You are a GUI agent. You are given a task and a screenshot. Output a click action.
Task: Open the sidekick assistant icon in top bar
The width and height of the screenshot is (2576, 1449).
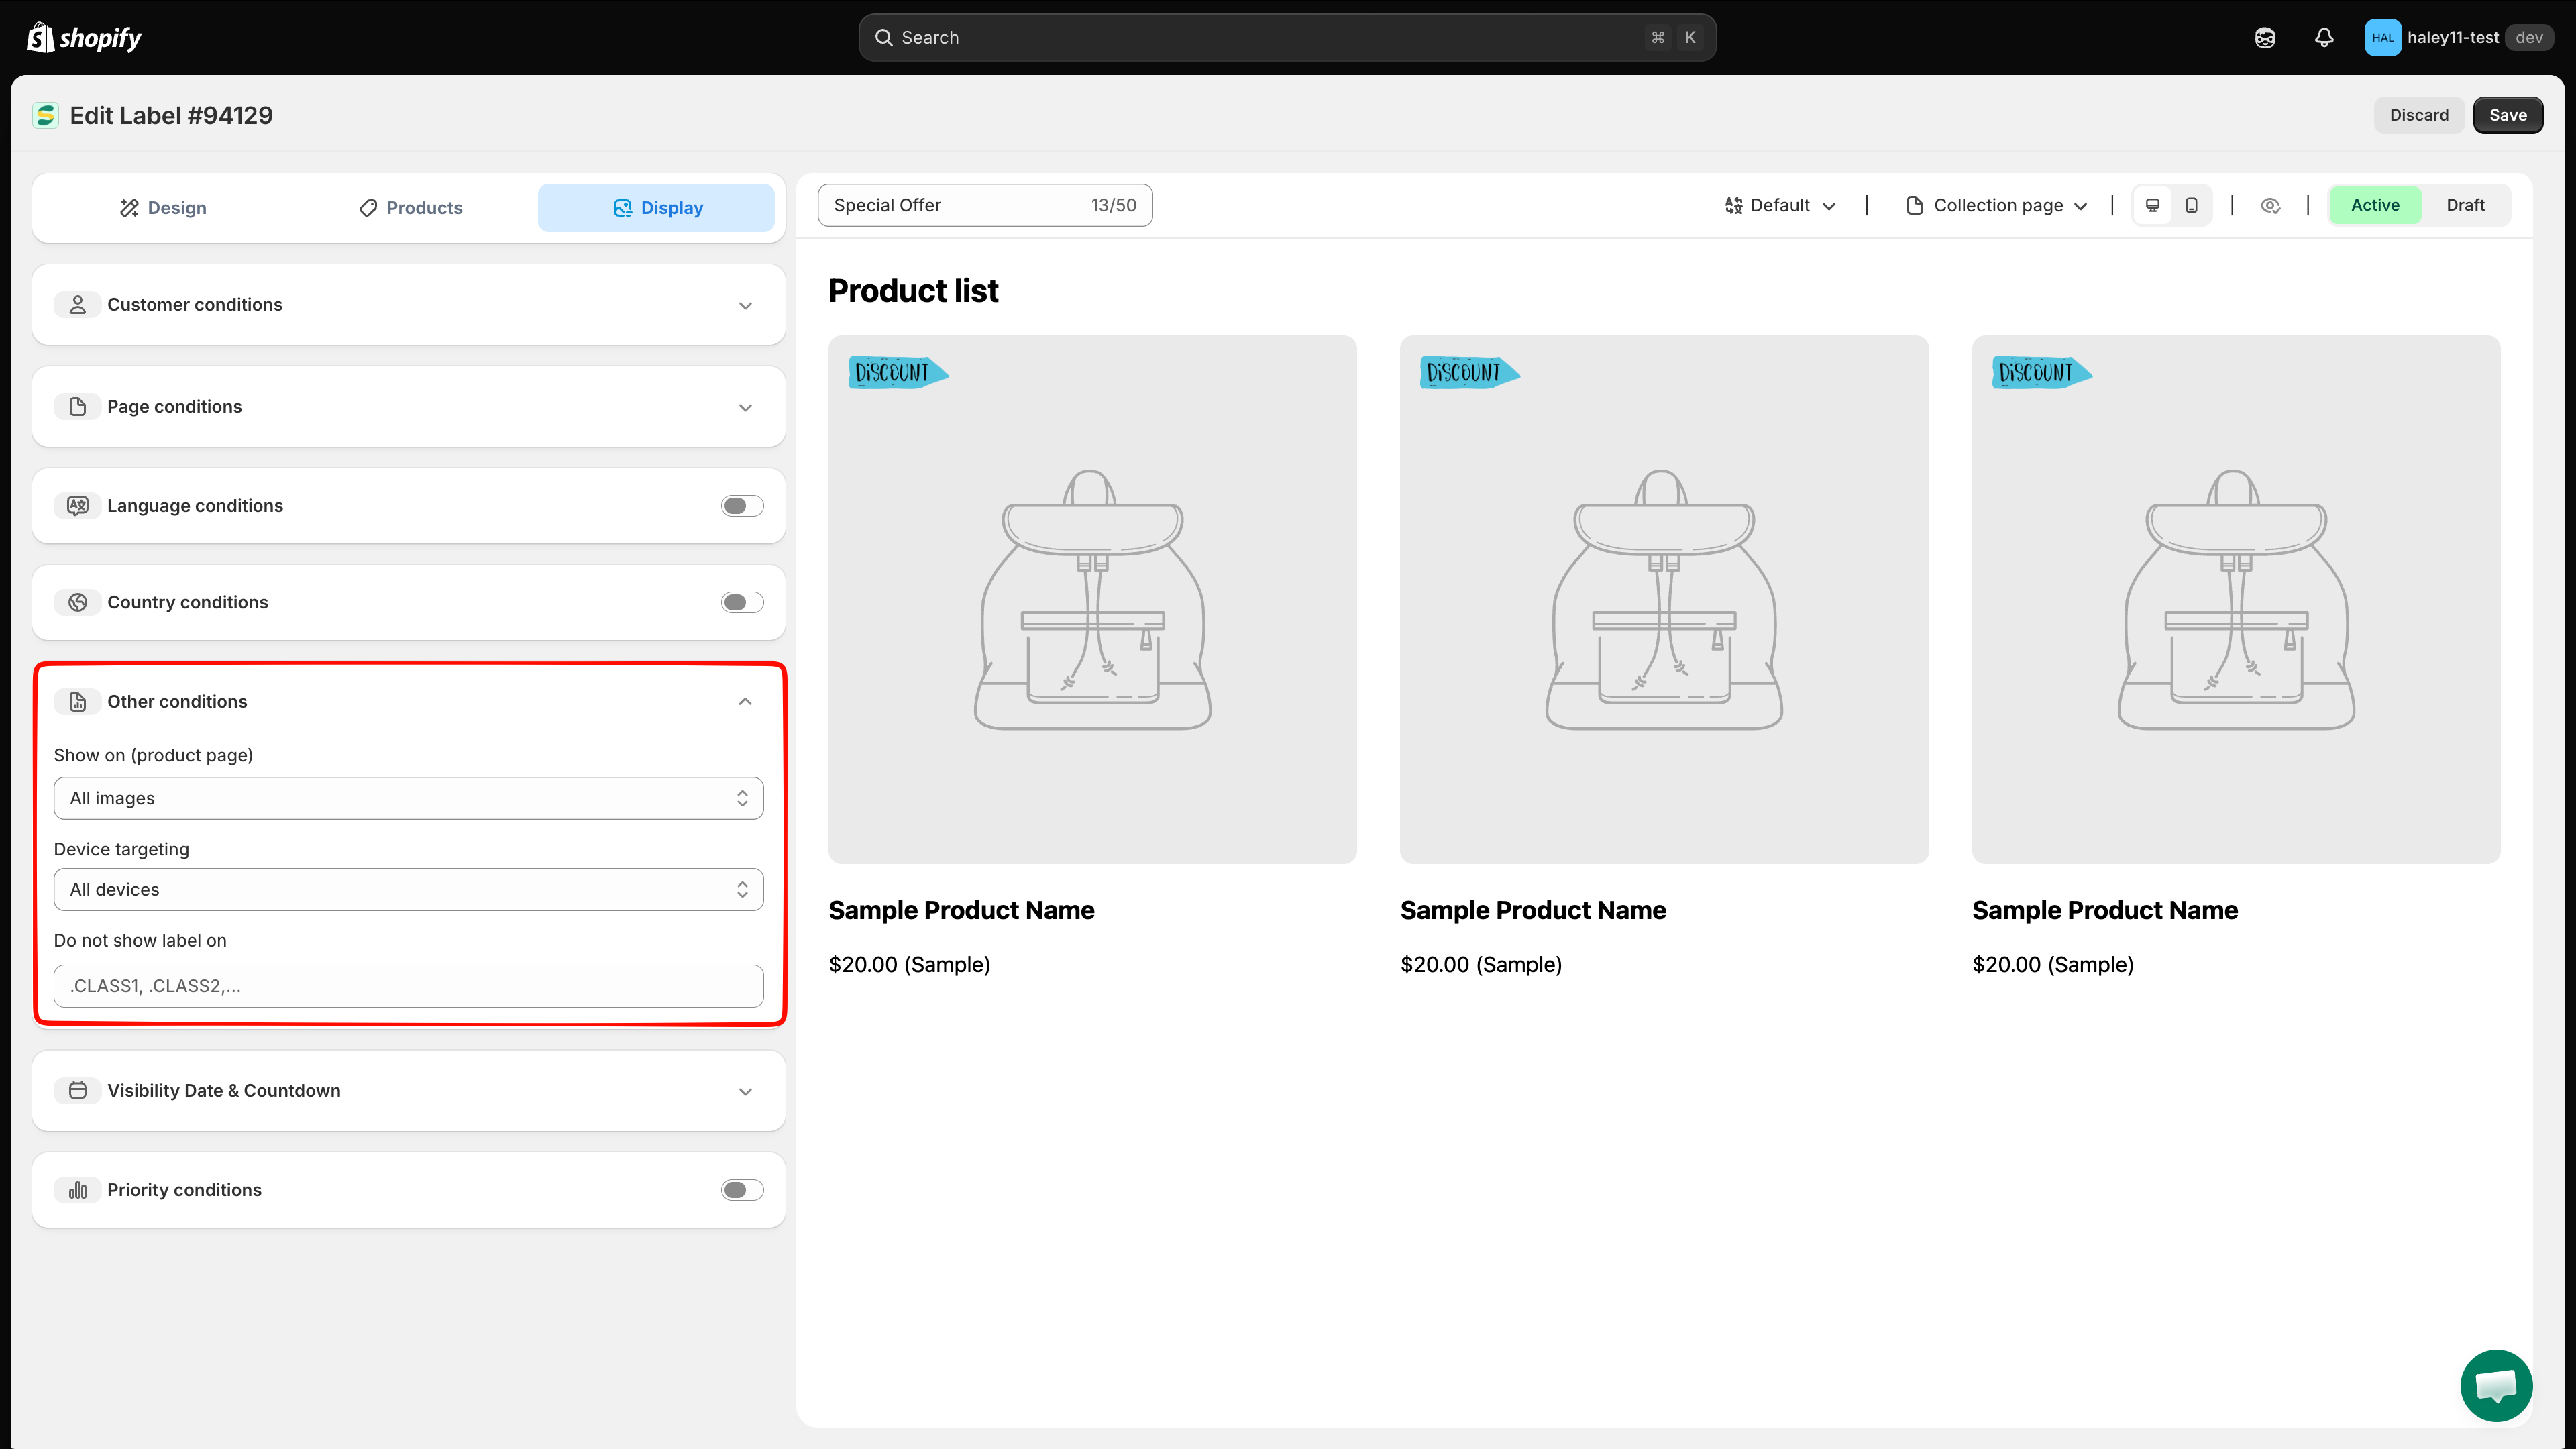pyautogui.click(x=2265, y=37)
